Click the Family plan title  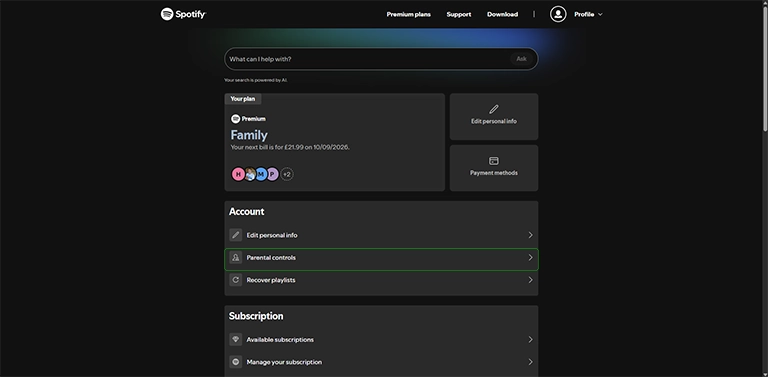(x=249, y=135)
